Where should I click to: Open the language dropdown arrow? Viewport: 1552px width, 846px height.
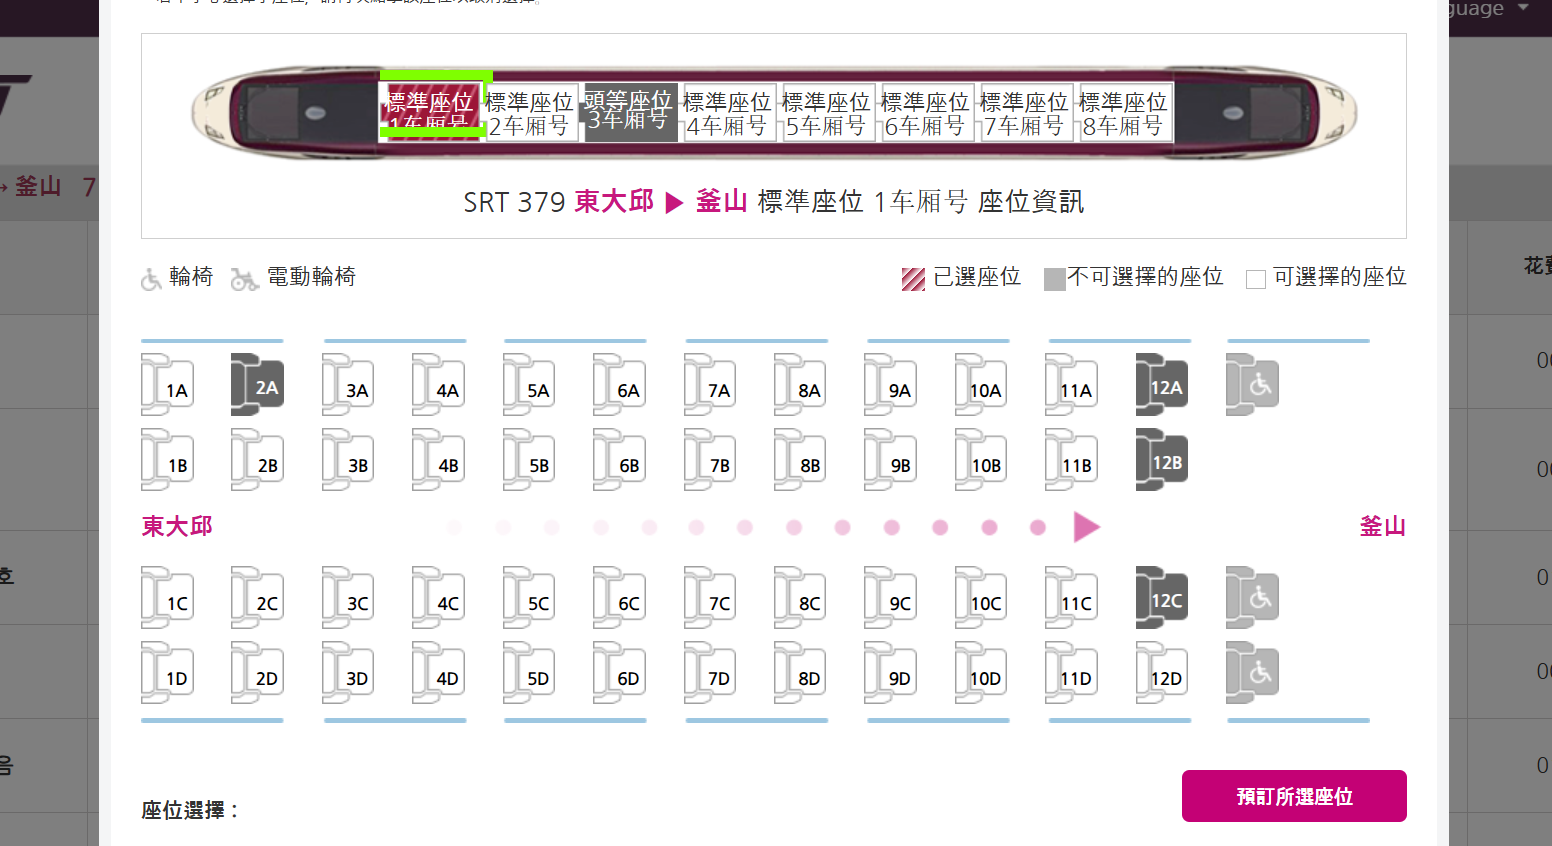point(1523,8)
